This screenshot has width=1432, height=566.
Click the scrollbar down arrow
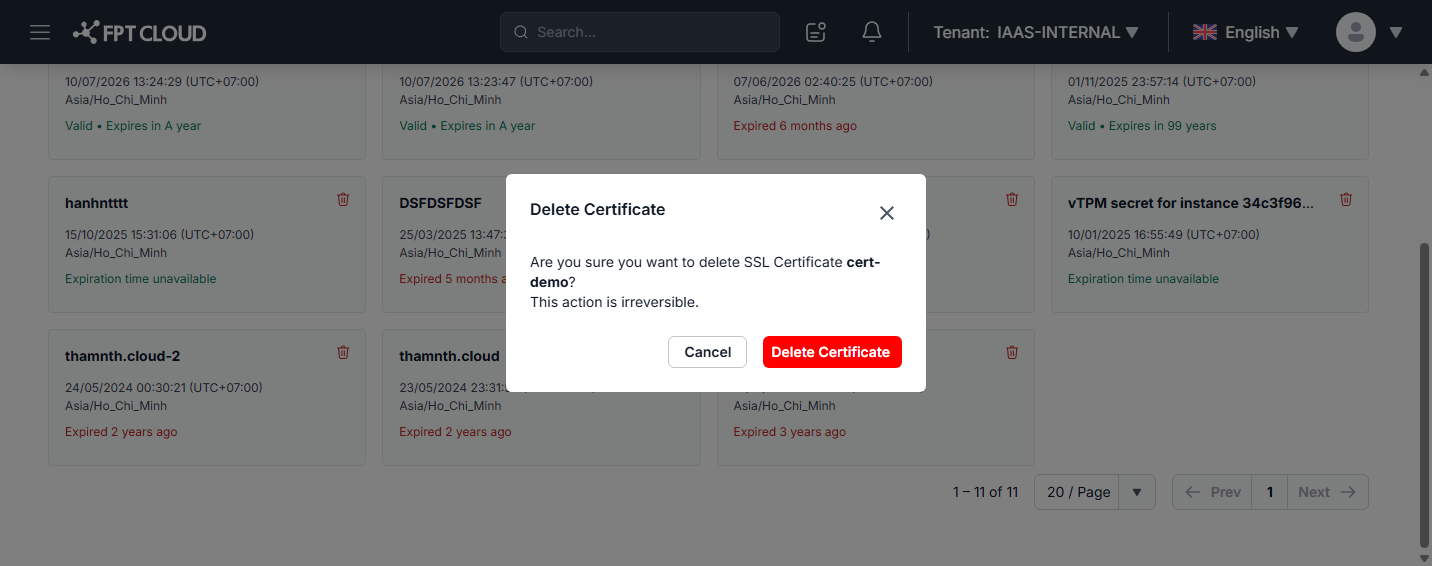click(1425, 558)
